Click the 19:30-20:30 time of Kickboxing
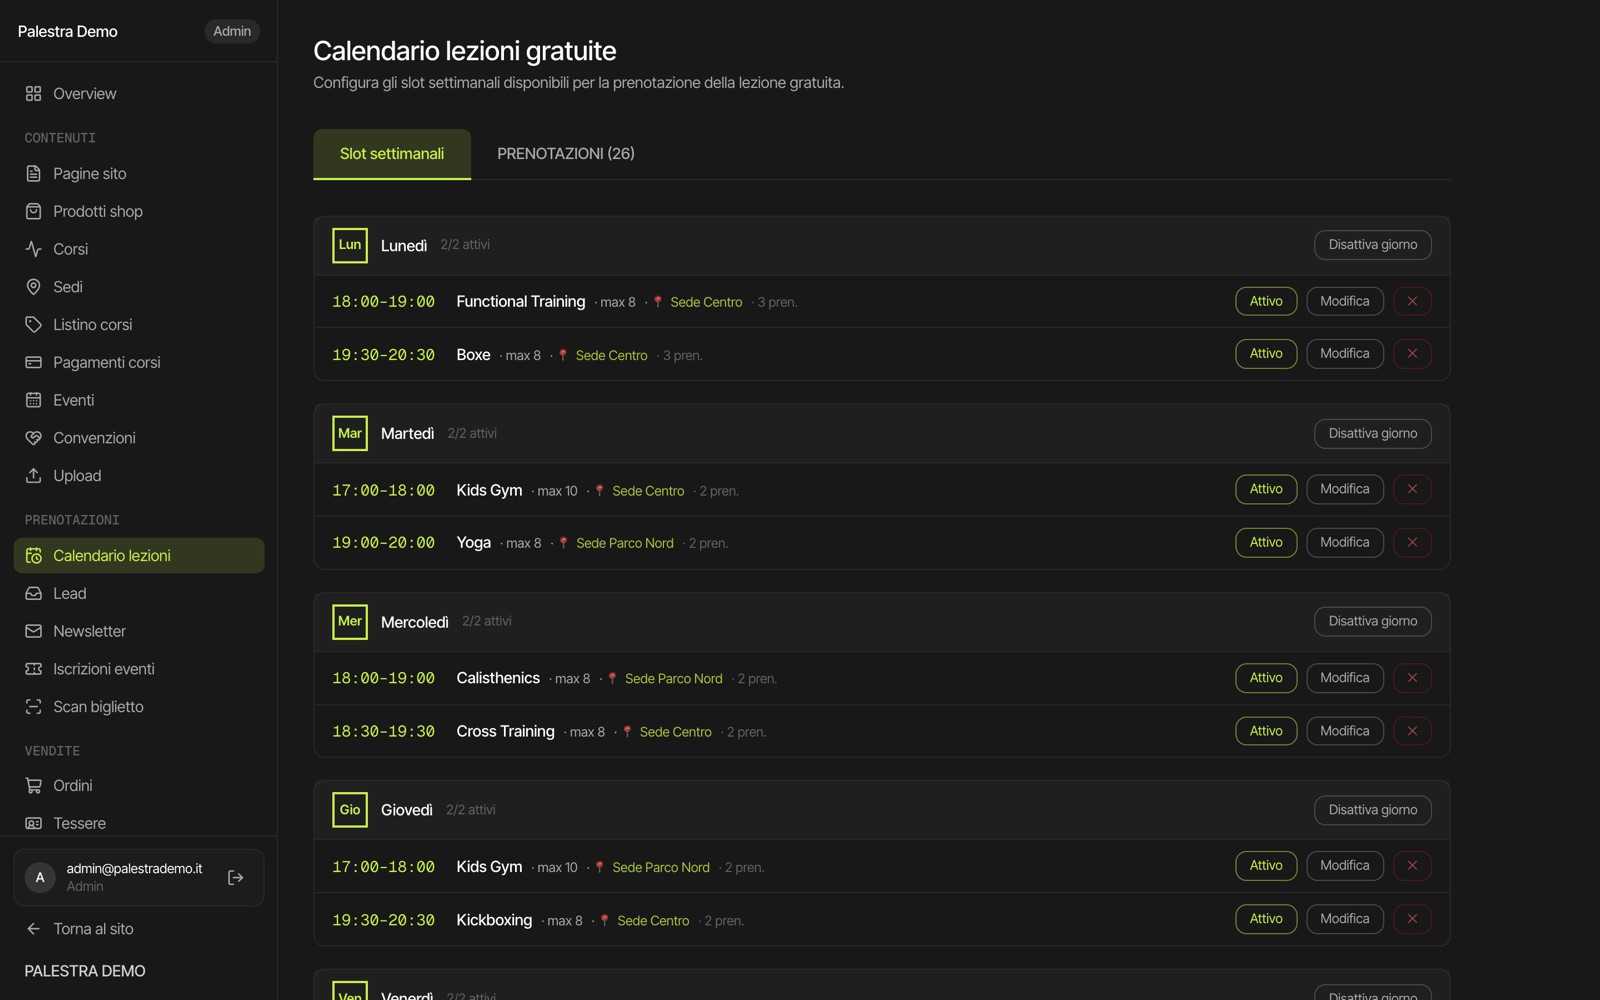The image size is (1600, 1000). pos(384,920)
